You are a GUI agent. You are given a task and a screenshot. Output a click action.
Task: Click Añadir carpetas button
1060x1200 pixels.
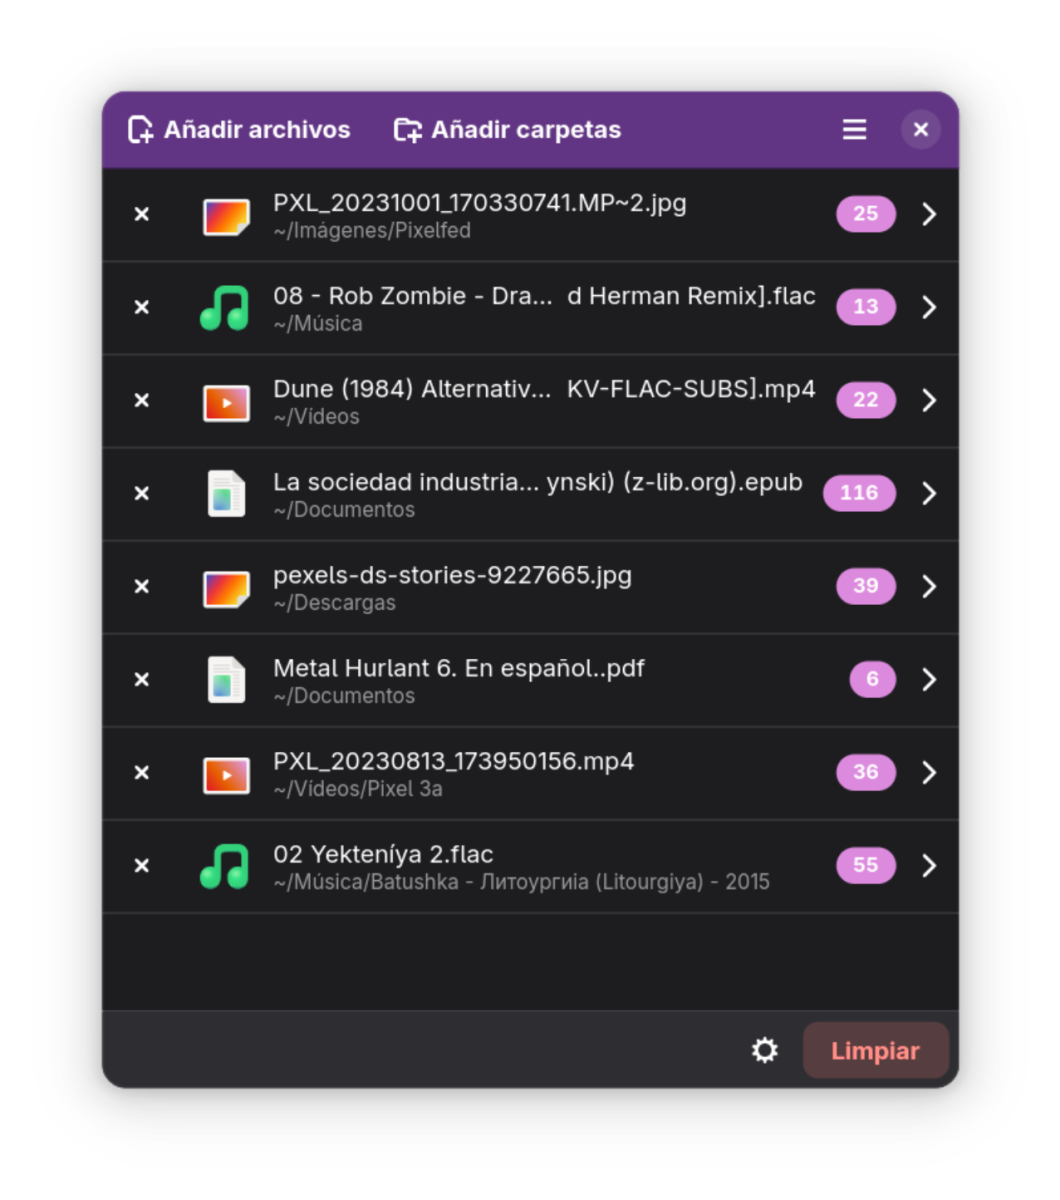[507, 130]
